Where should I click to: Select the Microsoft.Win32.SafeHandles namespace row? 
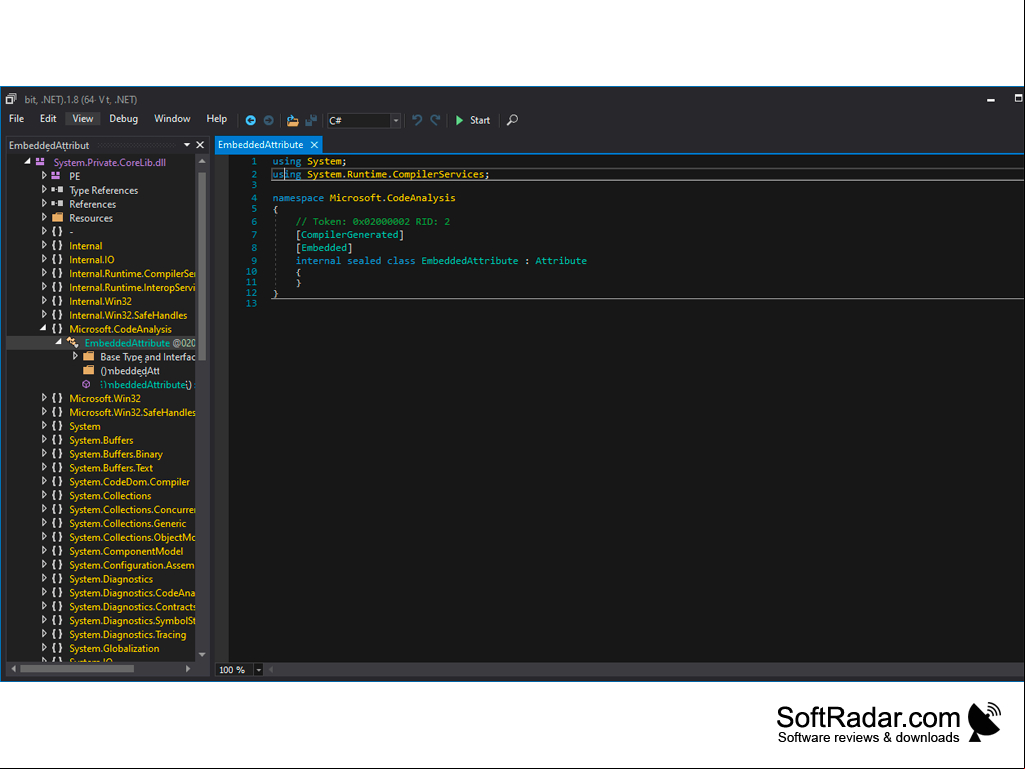(x=132, y=413)
